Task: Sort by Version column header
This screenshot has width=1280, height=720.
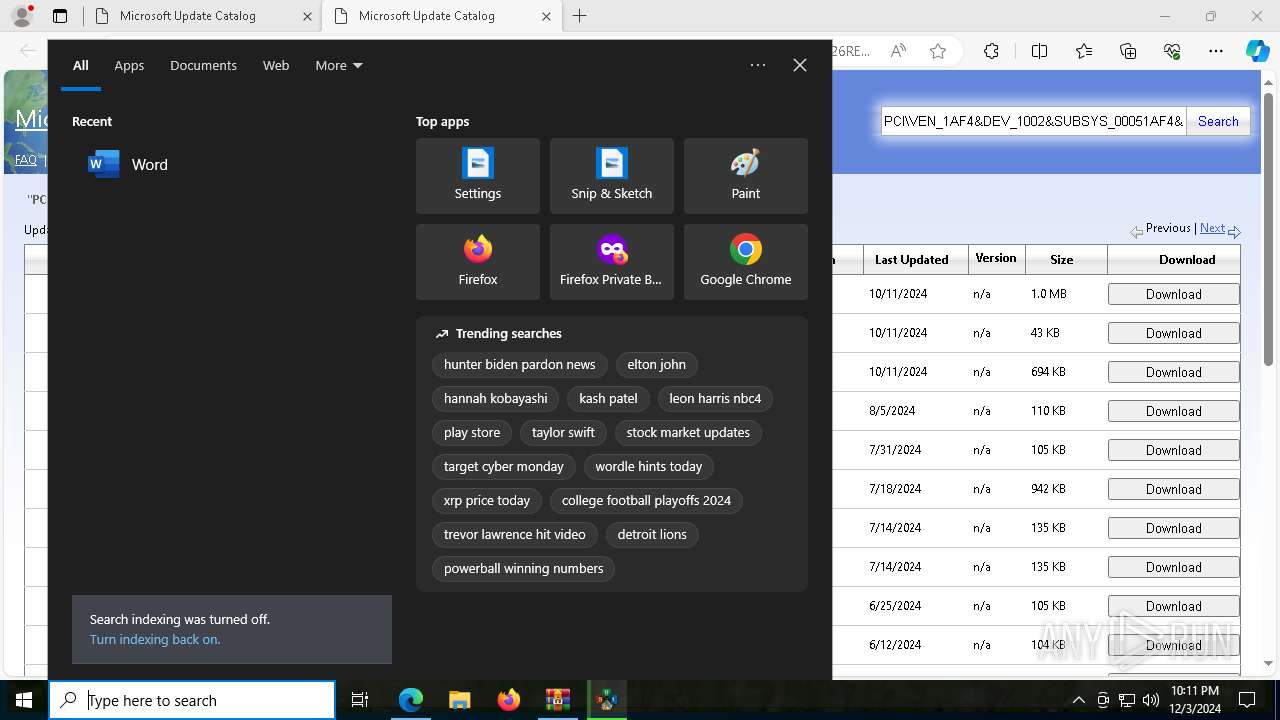Action: pyautogui.click(x=995, y=258)
